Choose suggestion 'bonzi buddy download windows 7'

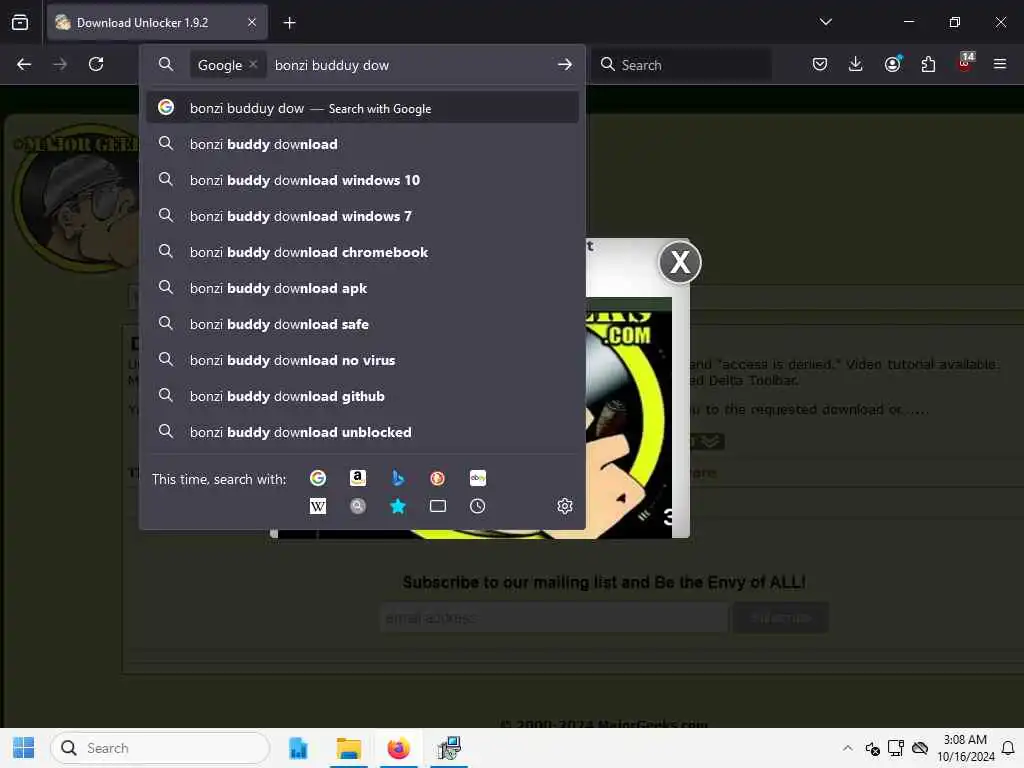(362, 216)
